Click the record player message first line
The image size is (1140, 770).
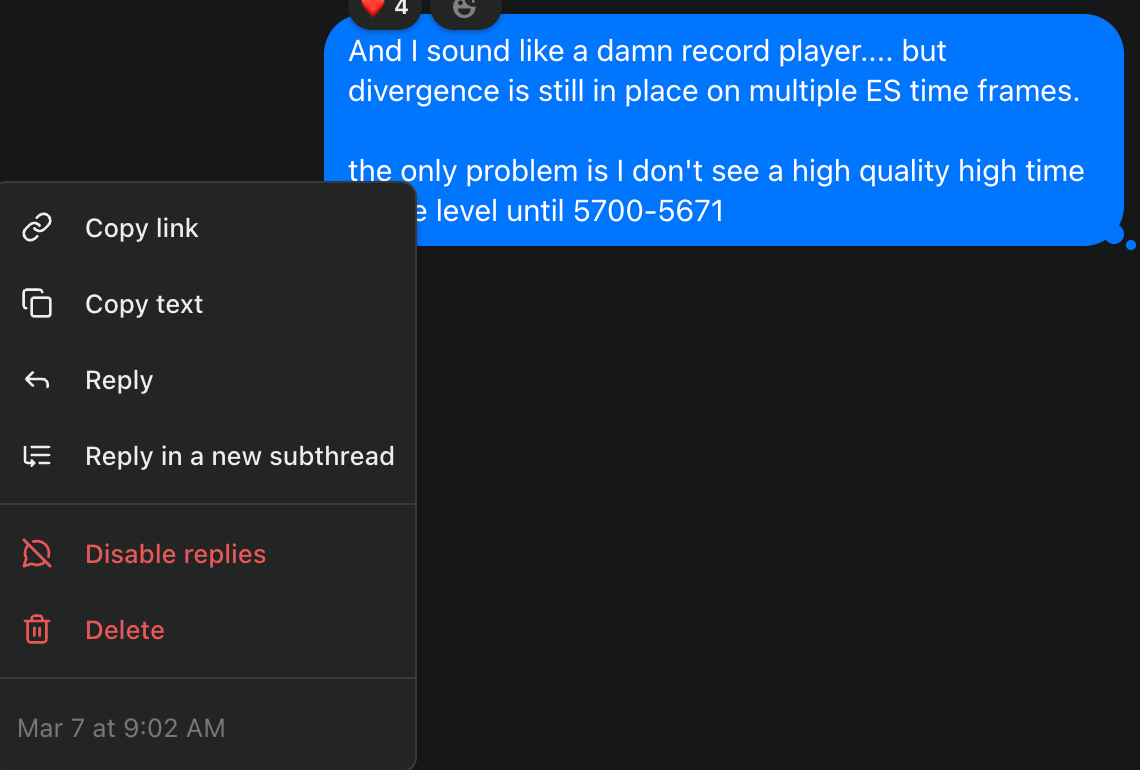[647, 51]
